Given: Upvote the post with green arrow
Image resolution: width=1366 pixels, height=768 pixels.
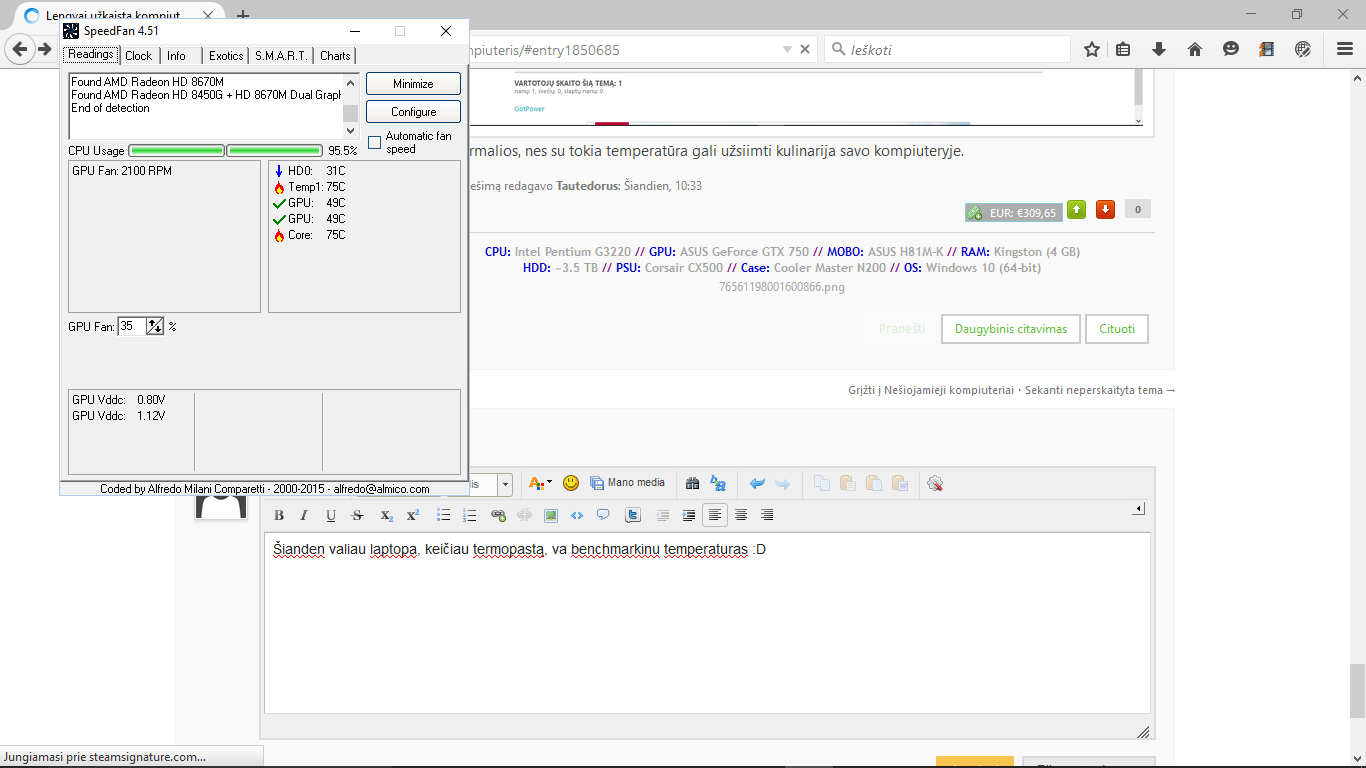Looking at the screenshot, I should coord(1076,210).
